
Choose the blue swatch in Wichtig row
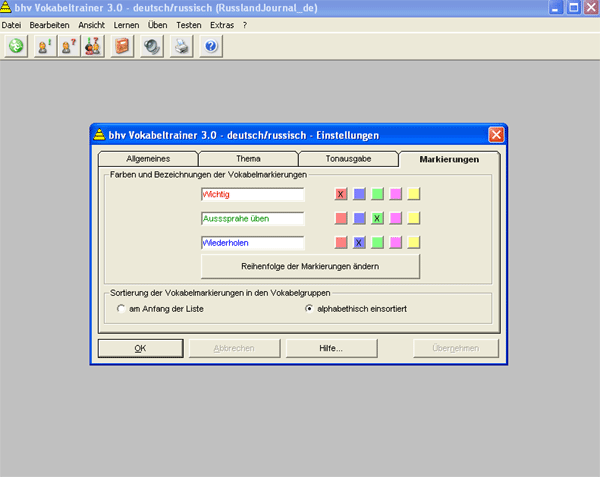(359, 194)
